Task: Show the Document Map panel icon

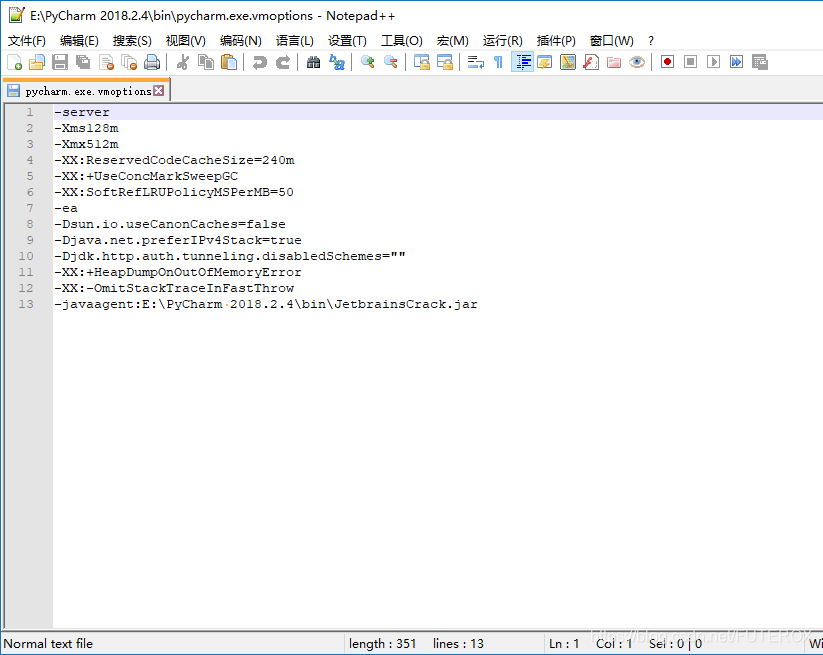Action: click(568, 62)
